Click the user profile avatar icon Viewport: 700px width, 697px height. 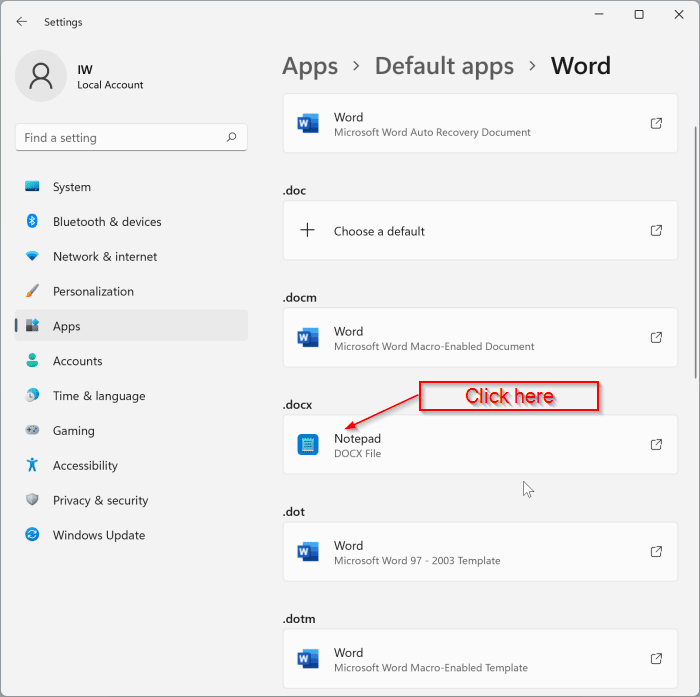41,75
